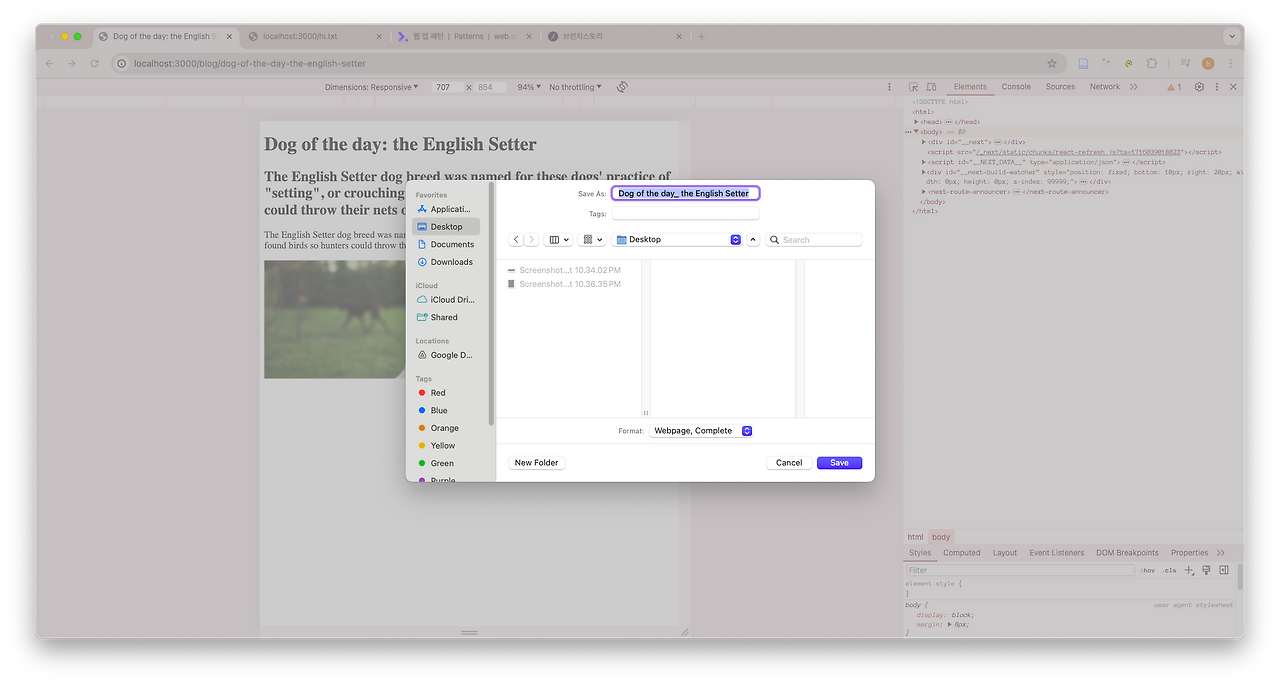
Task: Open the Dimensions: Responsive dropdown
Action: pyautogui.click(x=372, y=87)
